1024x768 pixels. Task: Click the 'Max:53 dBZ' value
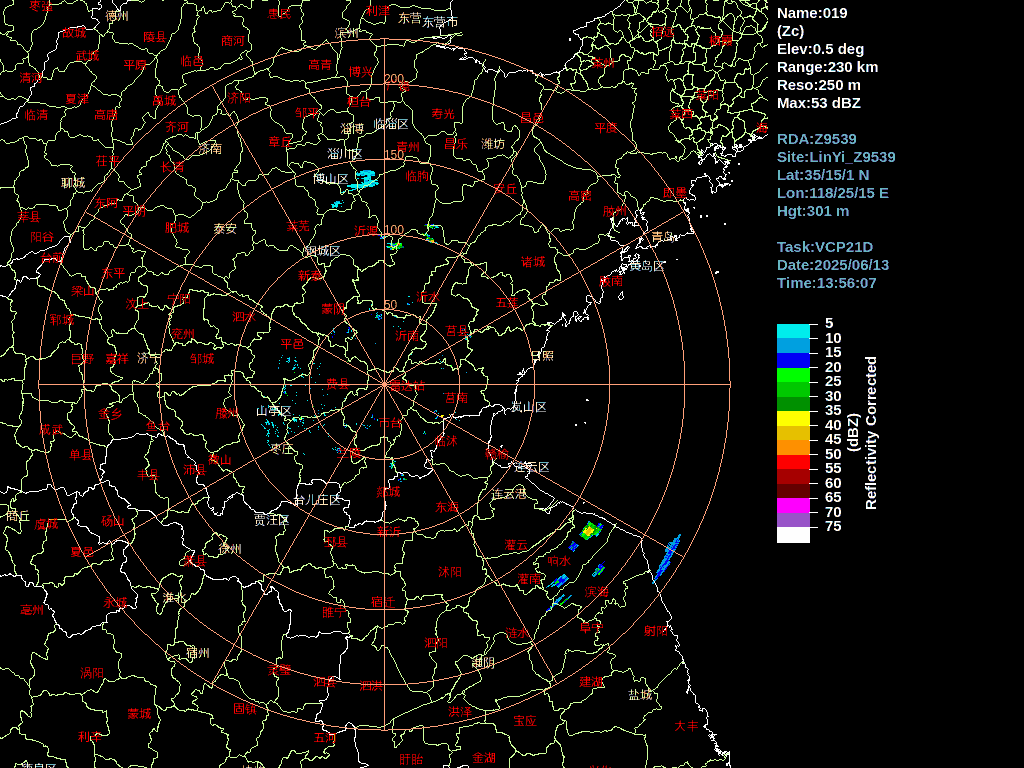pyautogui.click(x=818, y=103)
